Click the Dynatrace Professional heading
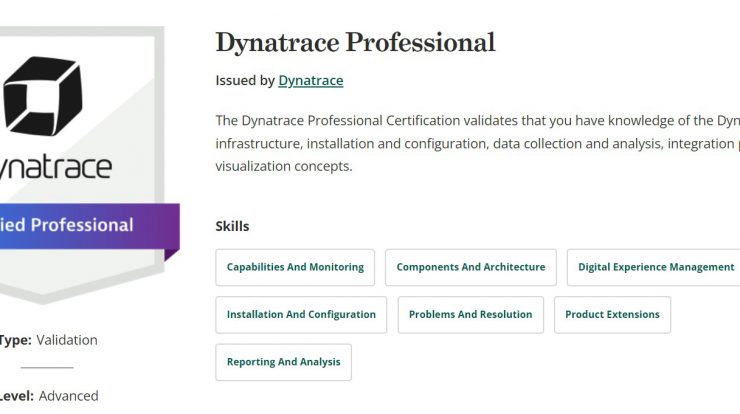 355,42
